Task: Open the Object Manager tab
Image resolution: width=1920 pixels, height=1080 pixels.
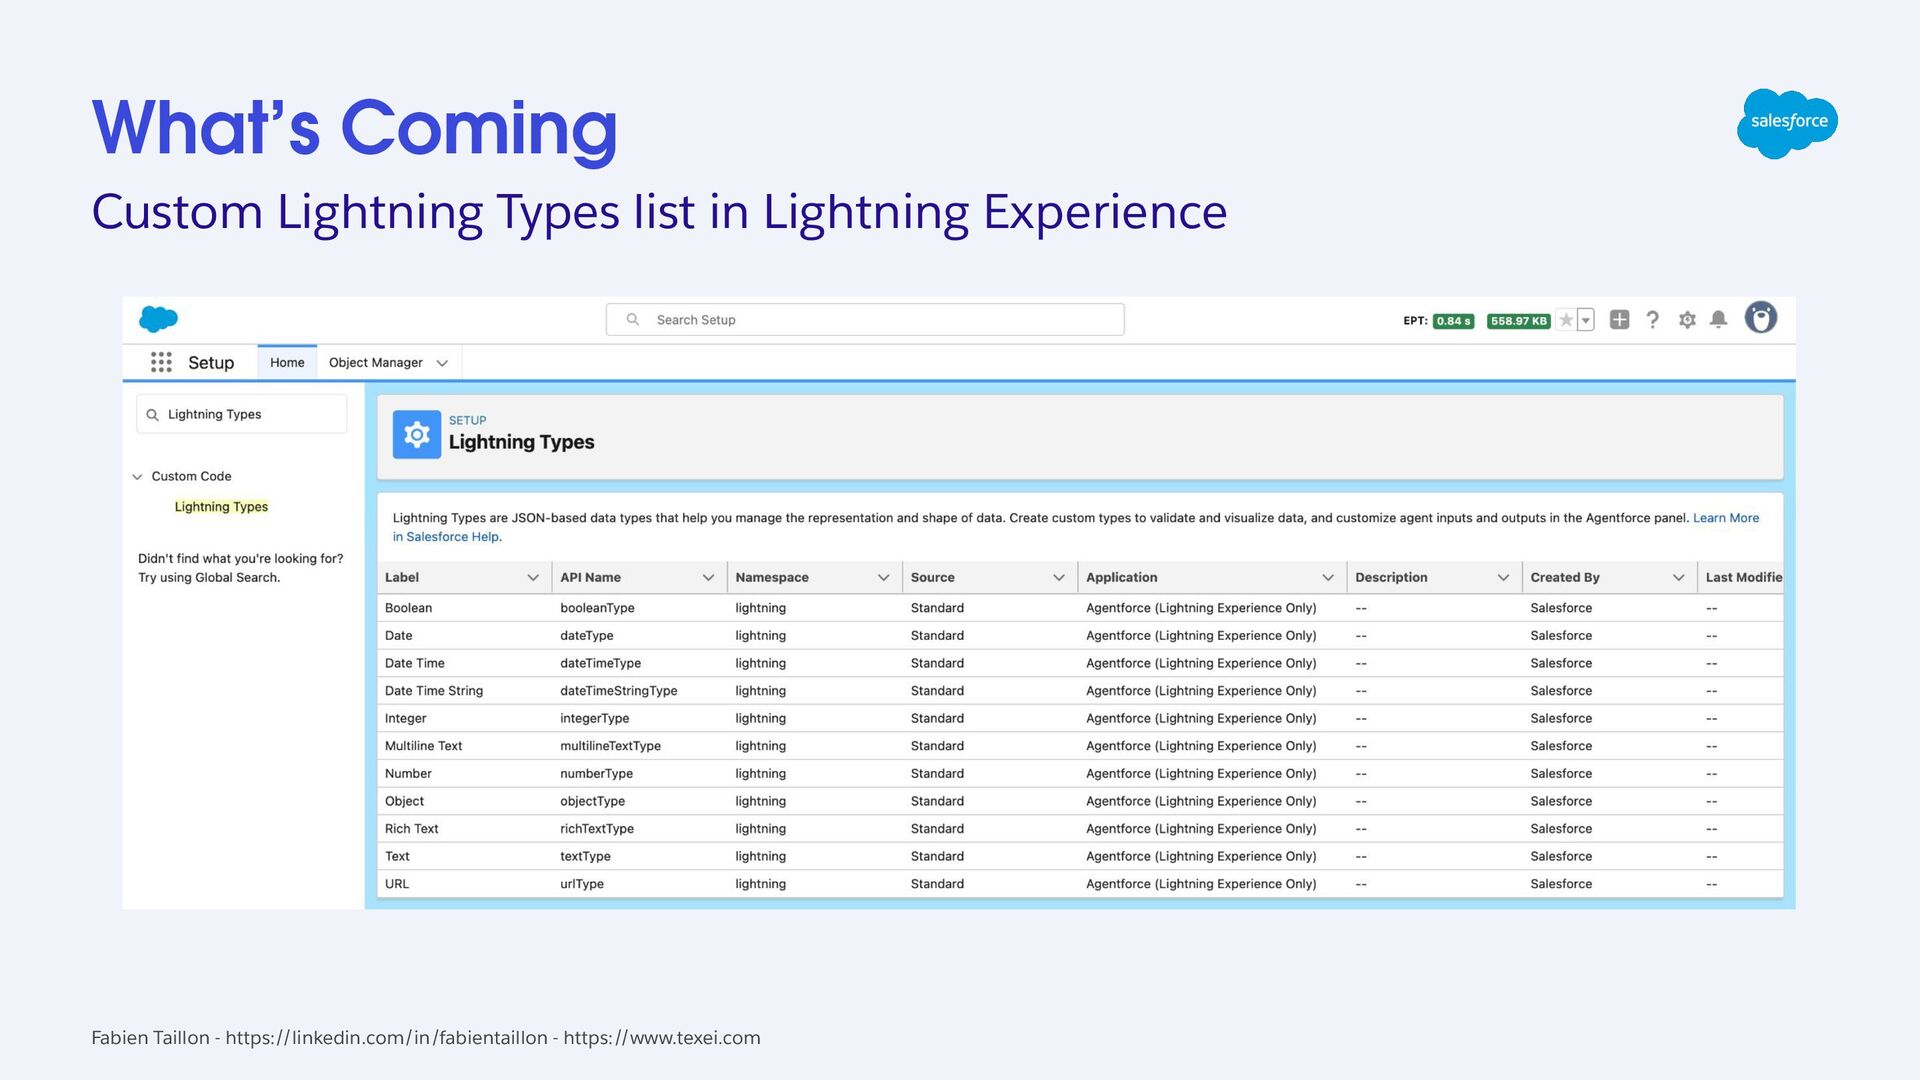Action: (375, 362)
